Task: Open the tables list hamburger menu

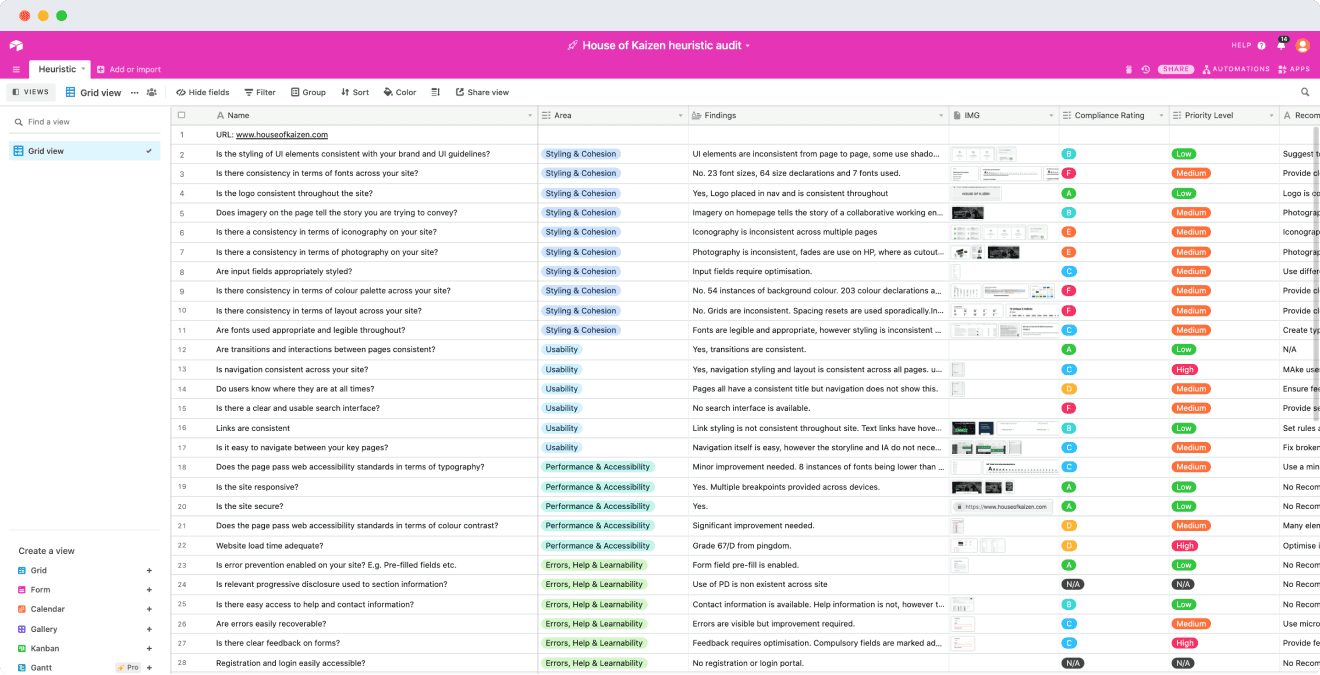Action: coord(16,69)
